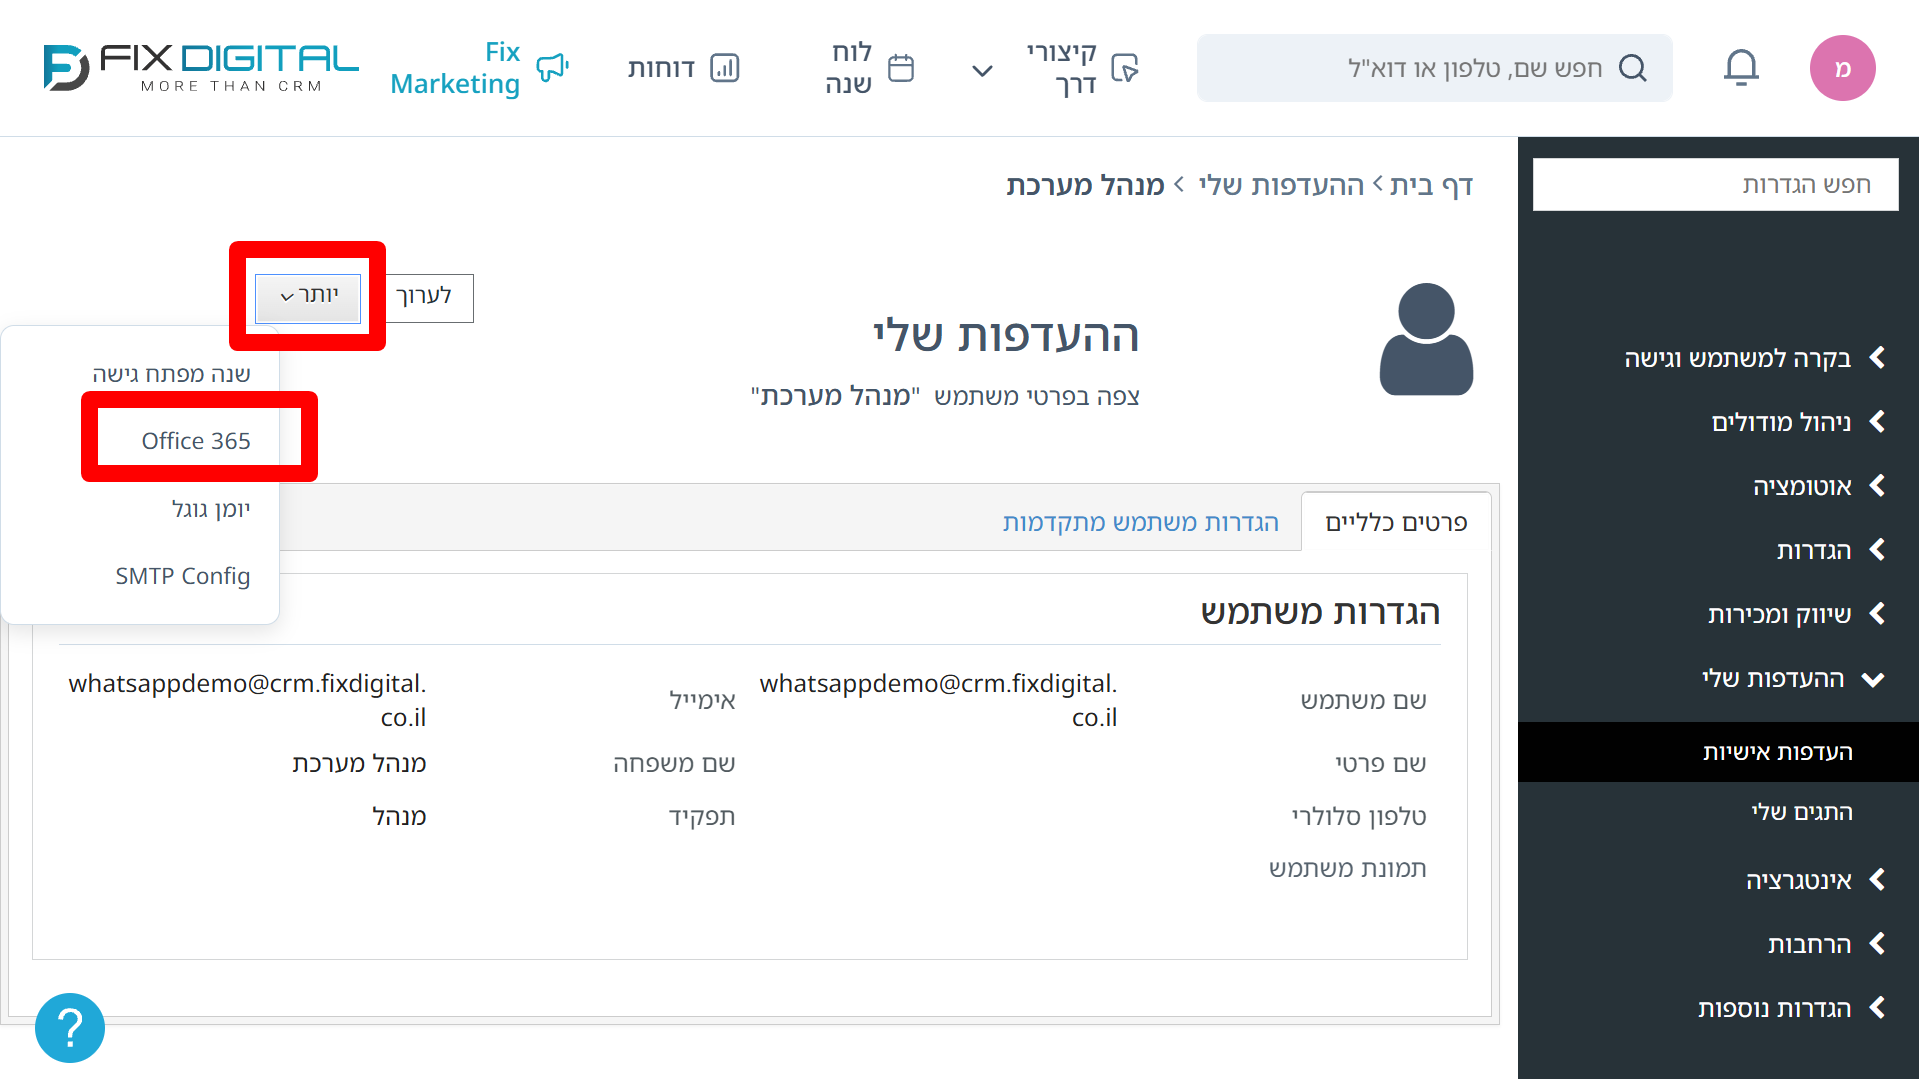Expand הגדרות נוספות sidebar section
1919x1079 pixels.
click(1791, 1008)
